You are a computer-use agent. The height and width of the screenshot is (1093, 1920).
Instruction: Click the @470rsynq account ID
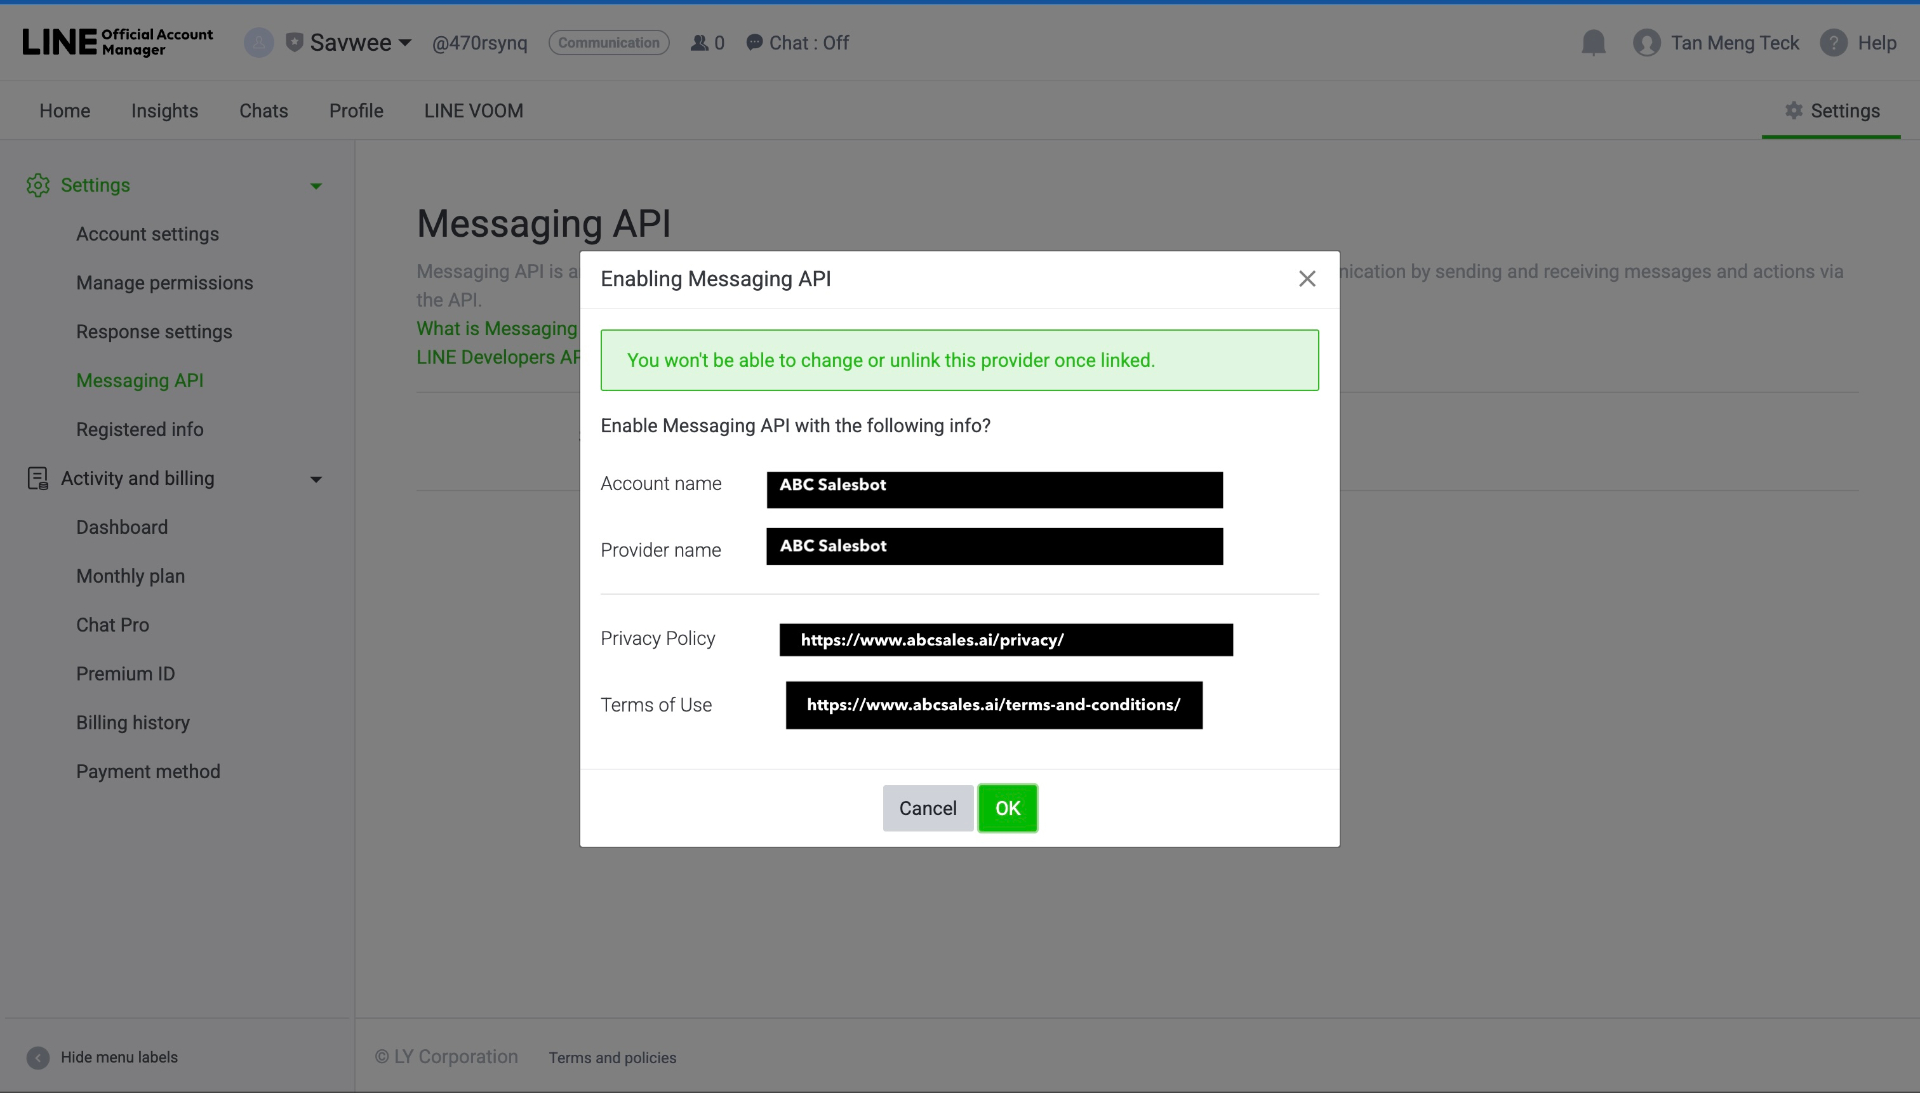tap(479, 43)
